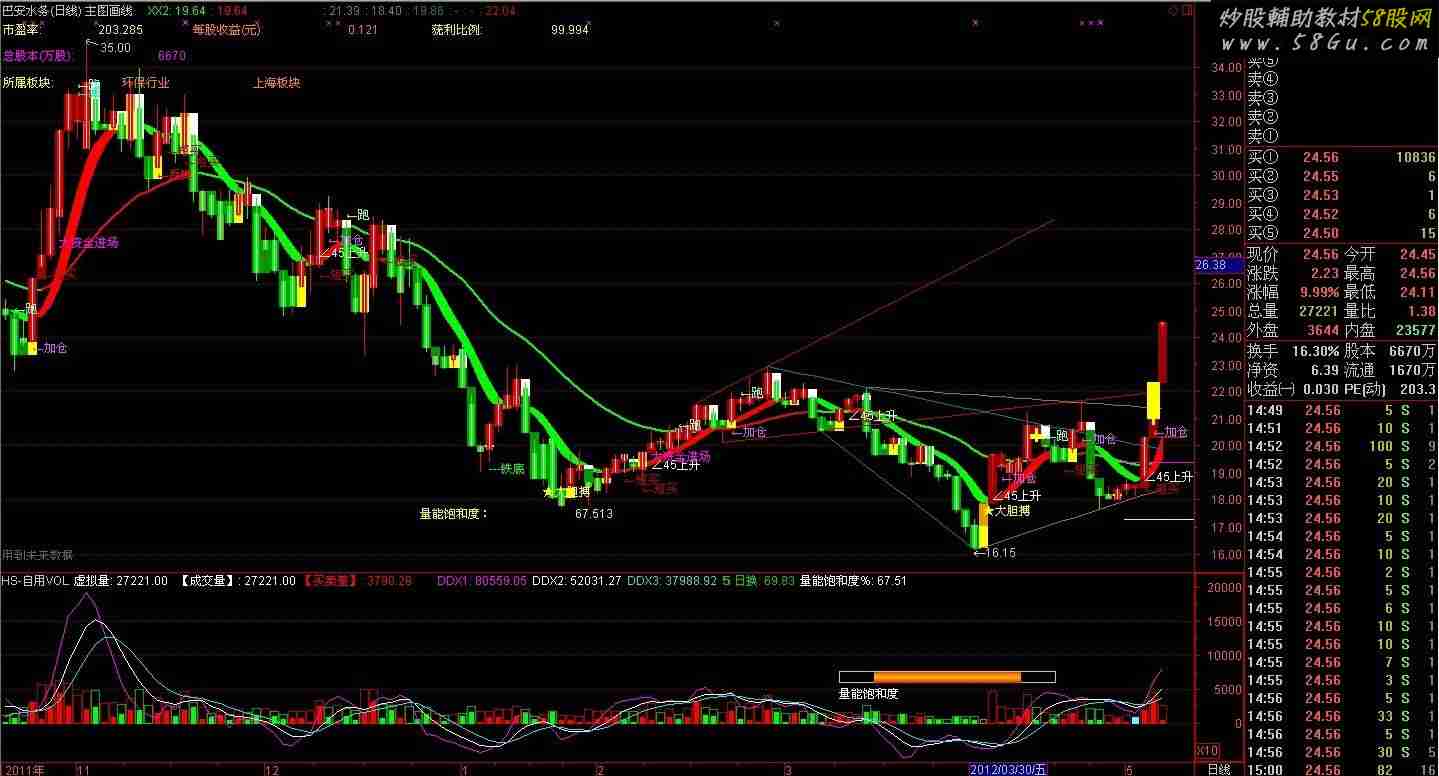Screen dimensions: 1439x776
Task: Click the highlighted 2012/03/30 date marker
Action: [x=1010, y=769]
